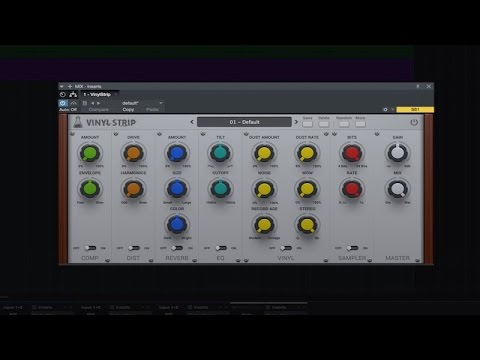
Task: Click the Vinyl Strip plugin power icon
Action: tap(414, 122)
